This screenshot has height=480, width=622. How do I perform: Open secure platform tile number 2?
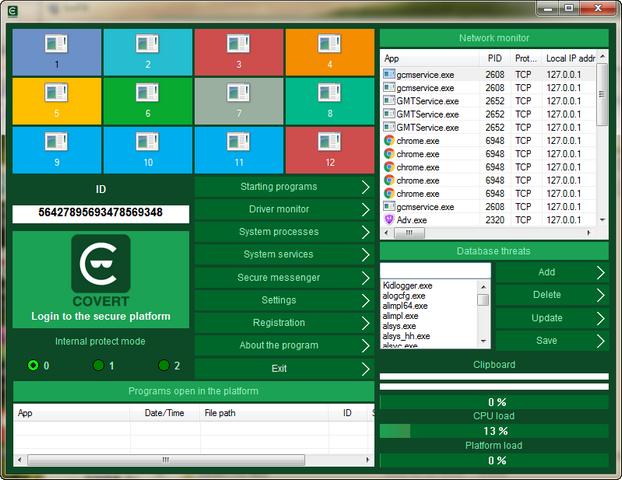(148, 52)
